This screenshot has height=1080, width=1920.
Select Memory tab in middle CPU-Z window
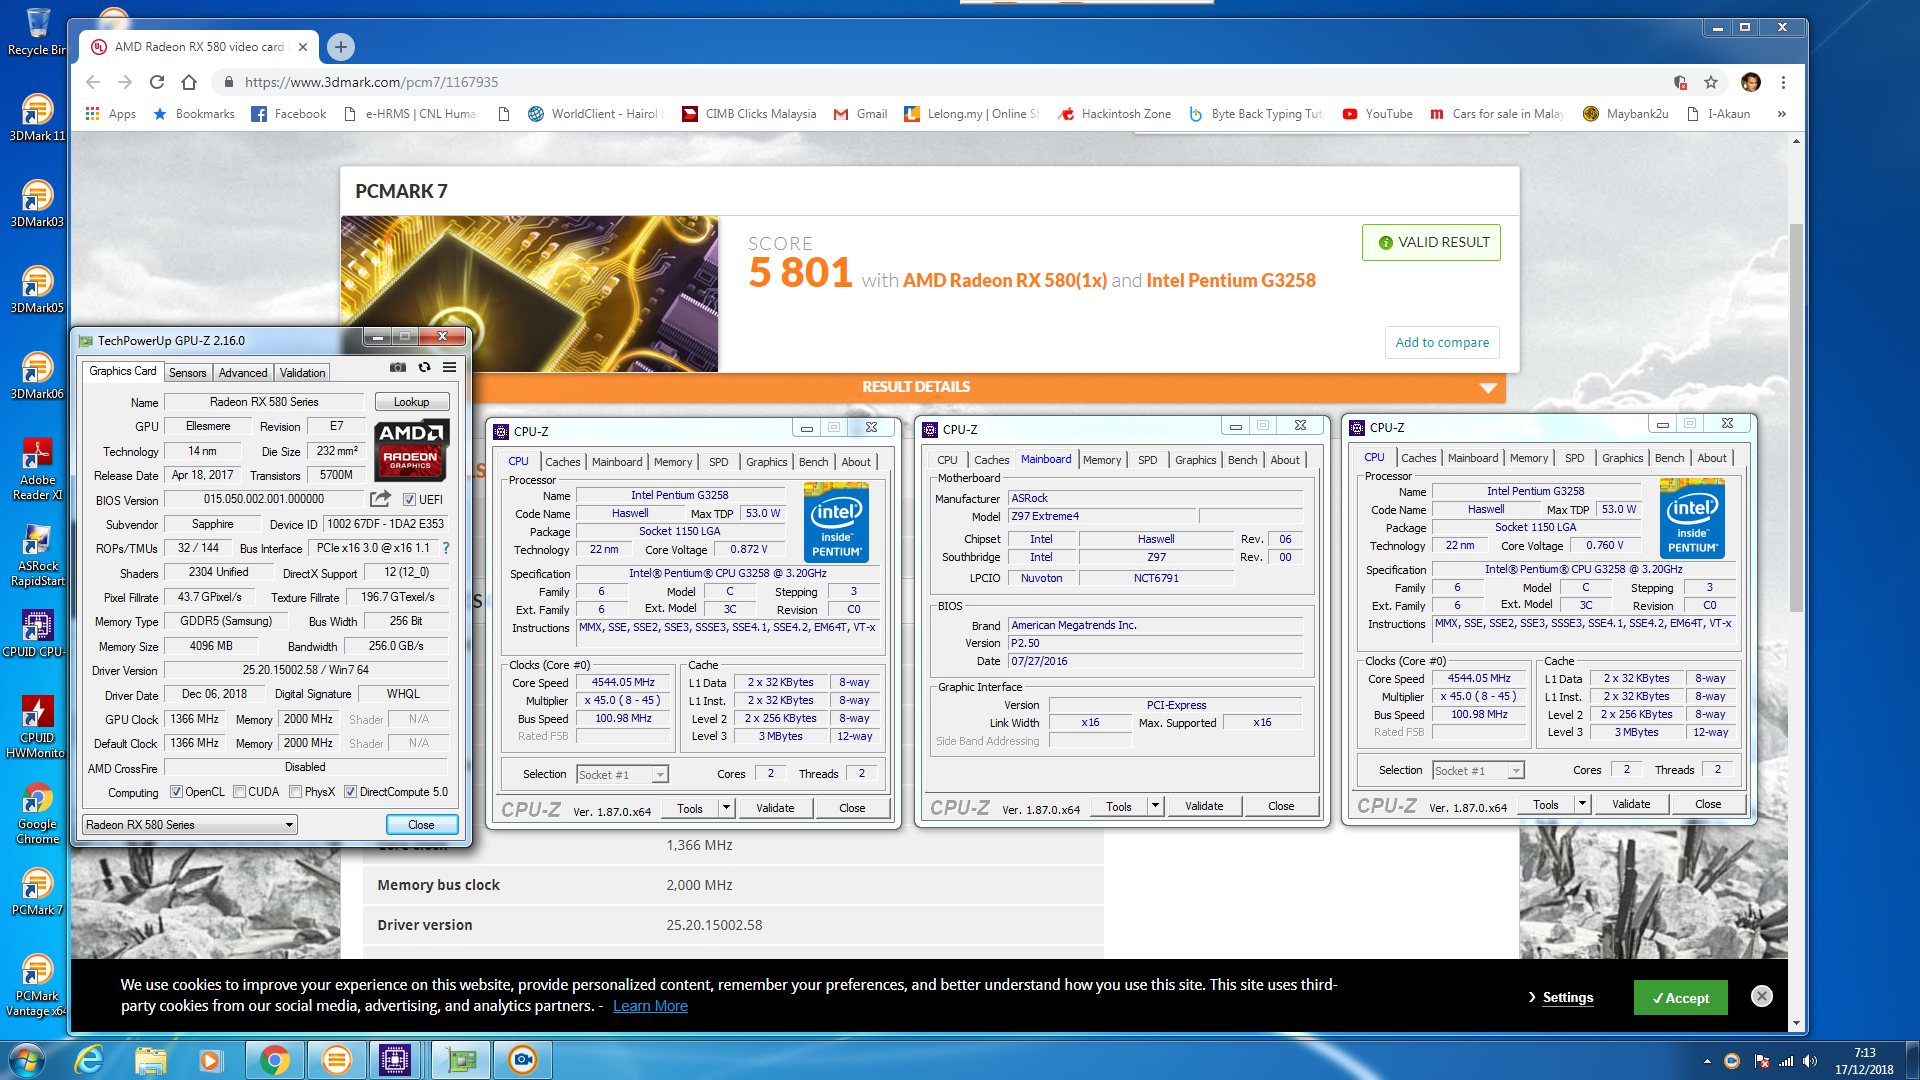pos(1102,460)
